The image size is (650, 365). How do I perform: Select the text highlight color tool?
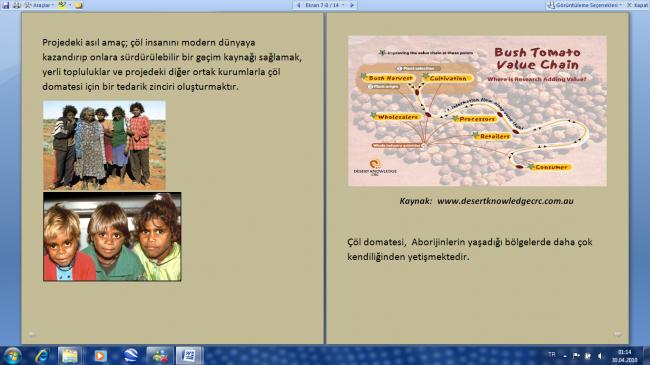[x=62, y=5]
